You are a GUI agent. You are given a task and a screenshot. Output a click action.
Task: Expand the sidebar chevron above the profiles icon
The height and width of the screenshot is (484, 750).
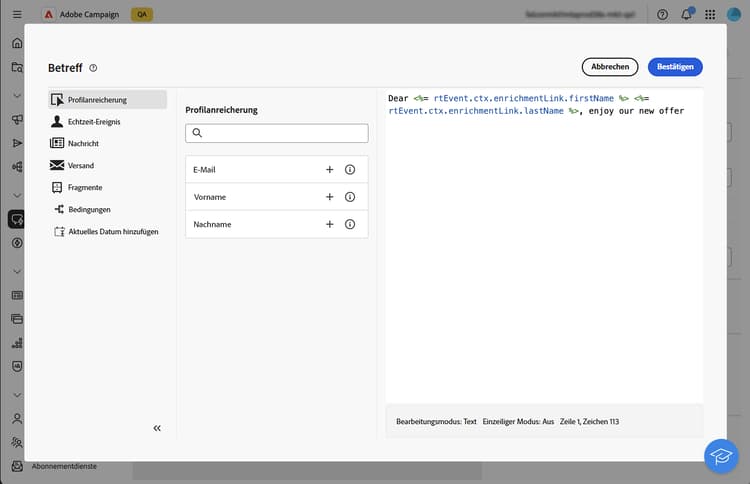[x=17, y=395]
